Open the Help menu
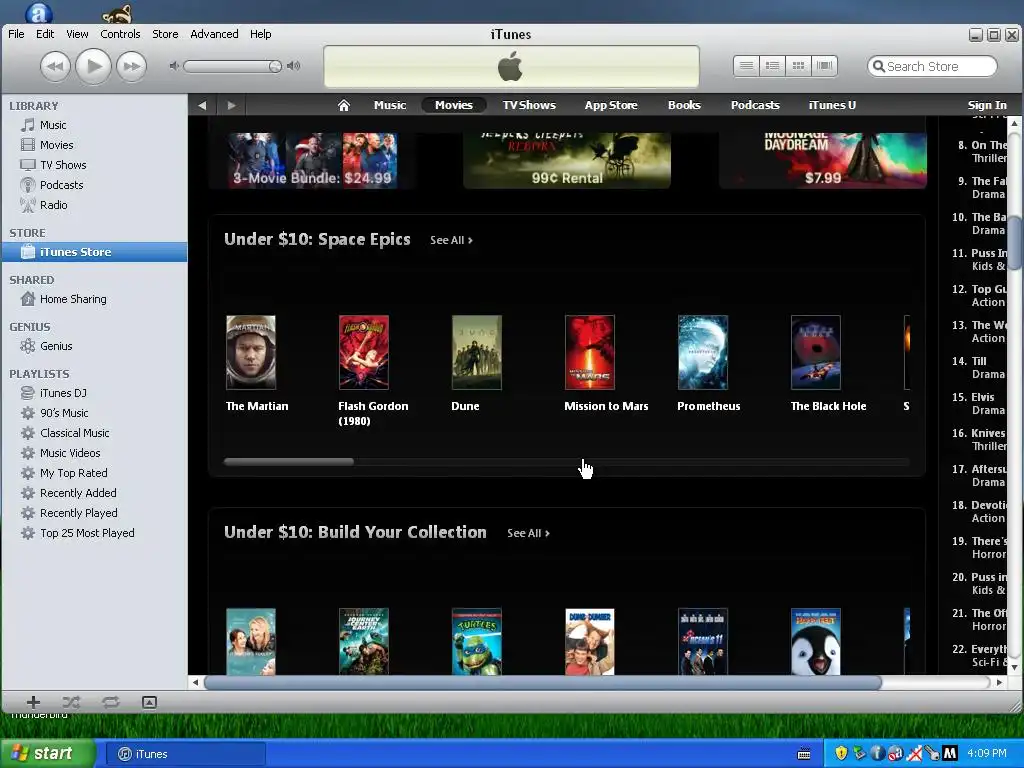Viewport: 1024px width, 768px height. pos(261,34)
